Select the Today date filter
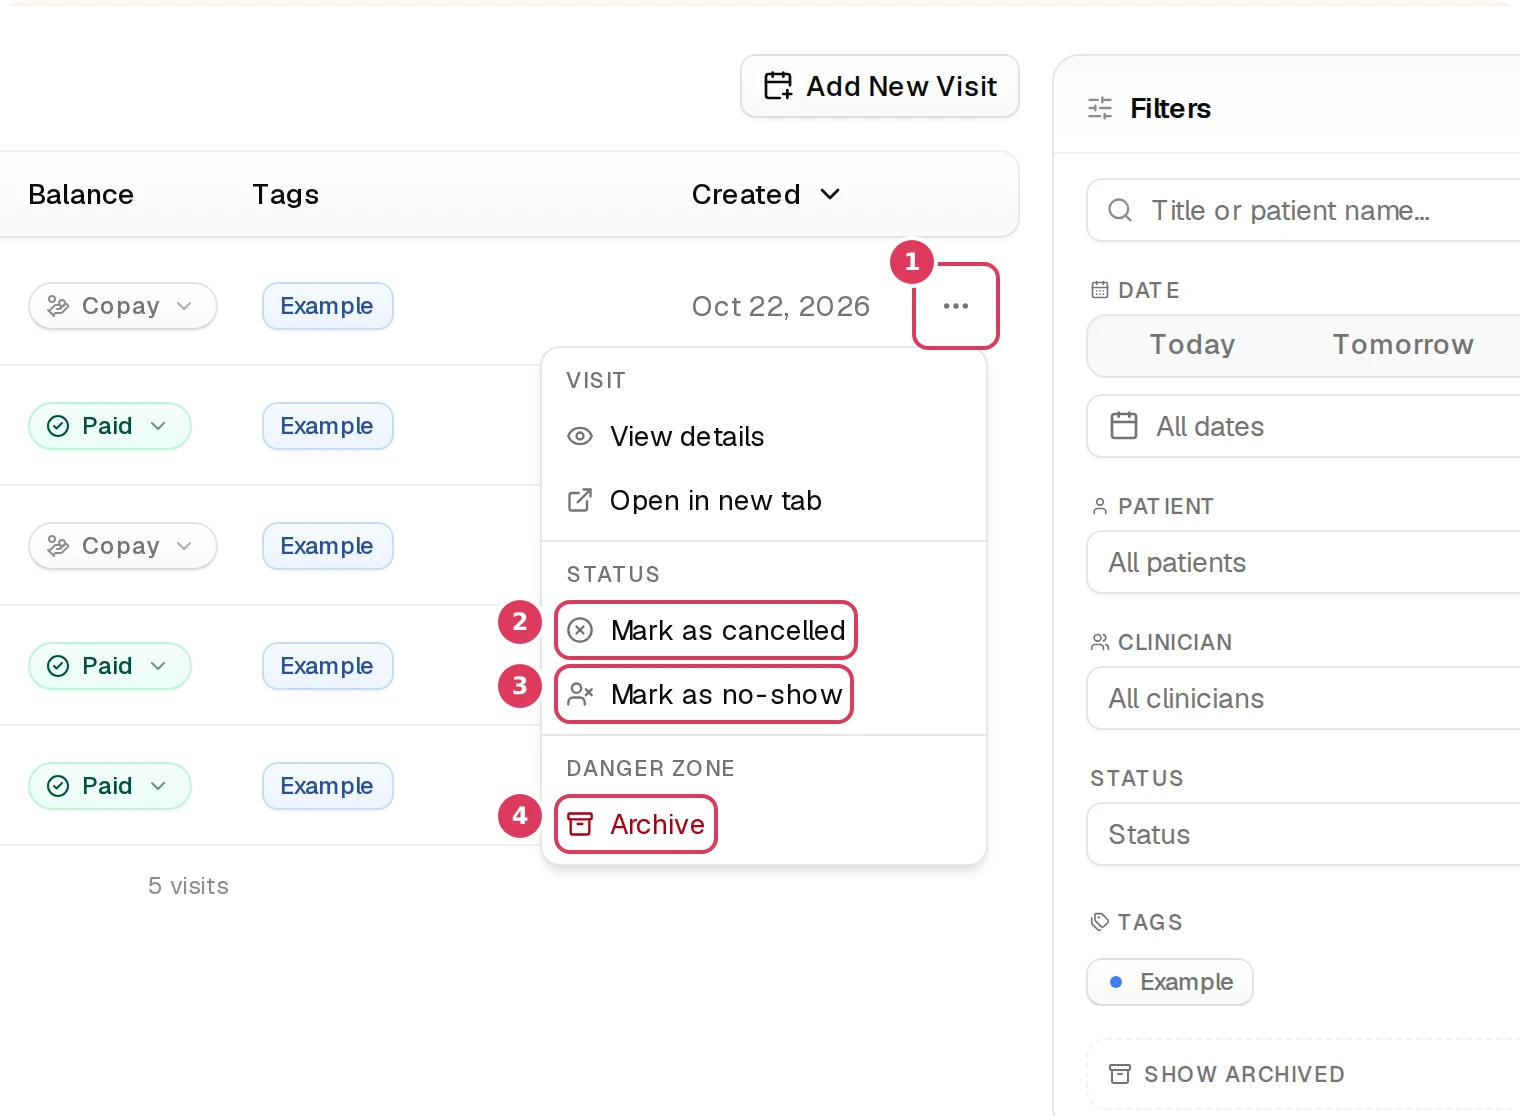The width and height of the screenshot is (1520, 1116). tap(1192, 345)
